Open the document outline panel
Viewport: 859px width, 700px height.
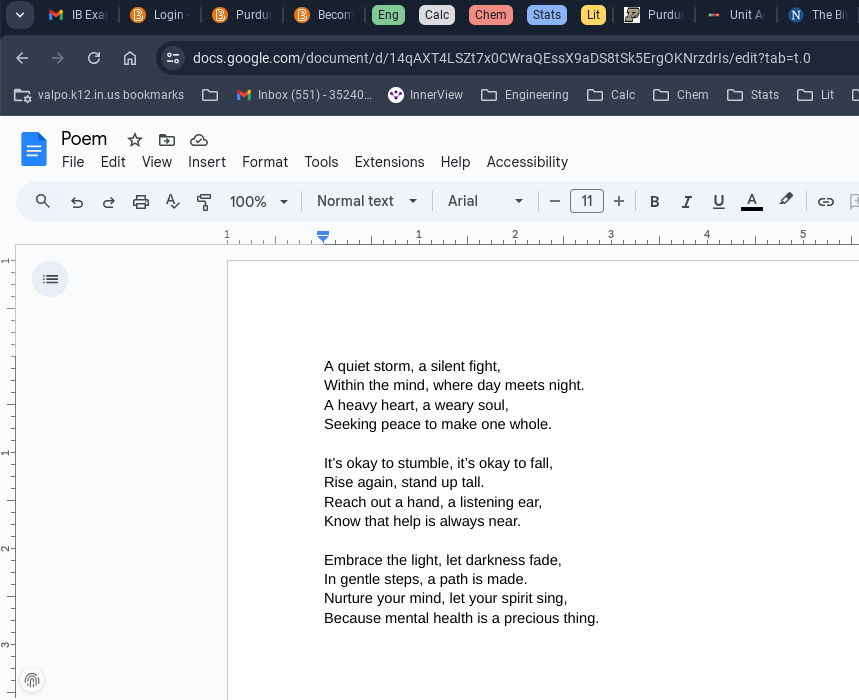click(50, 279)
